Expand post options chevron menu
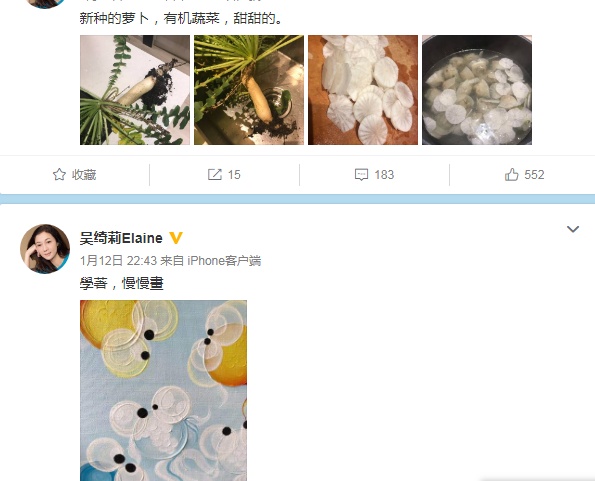Image resolution: width=595 pixels, height=481 pixels. click(x=573, y=229)
